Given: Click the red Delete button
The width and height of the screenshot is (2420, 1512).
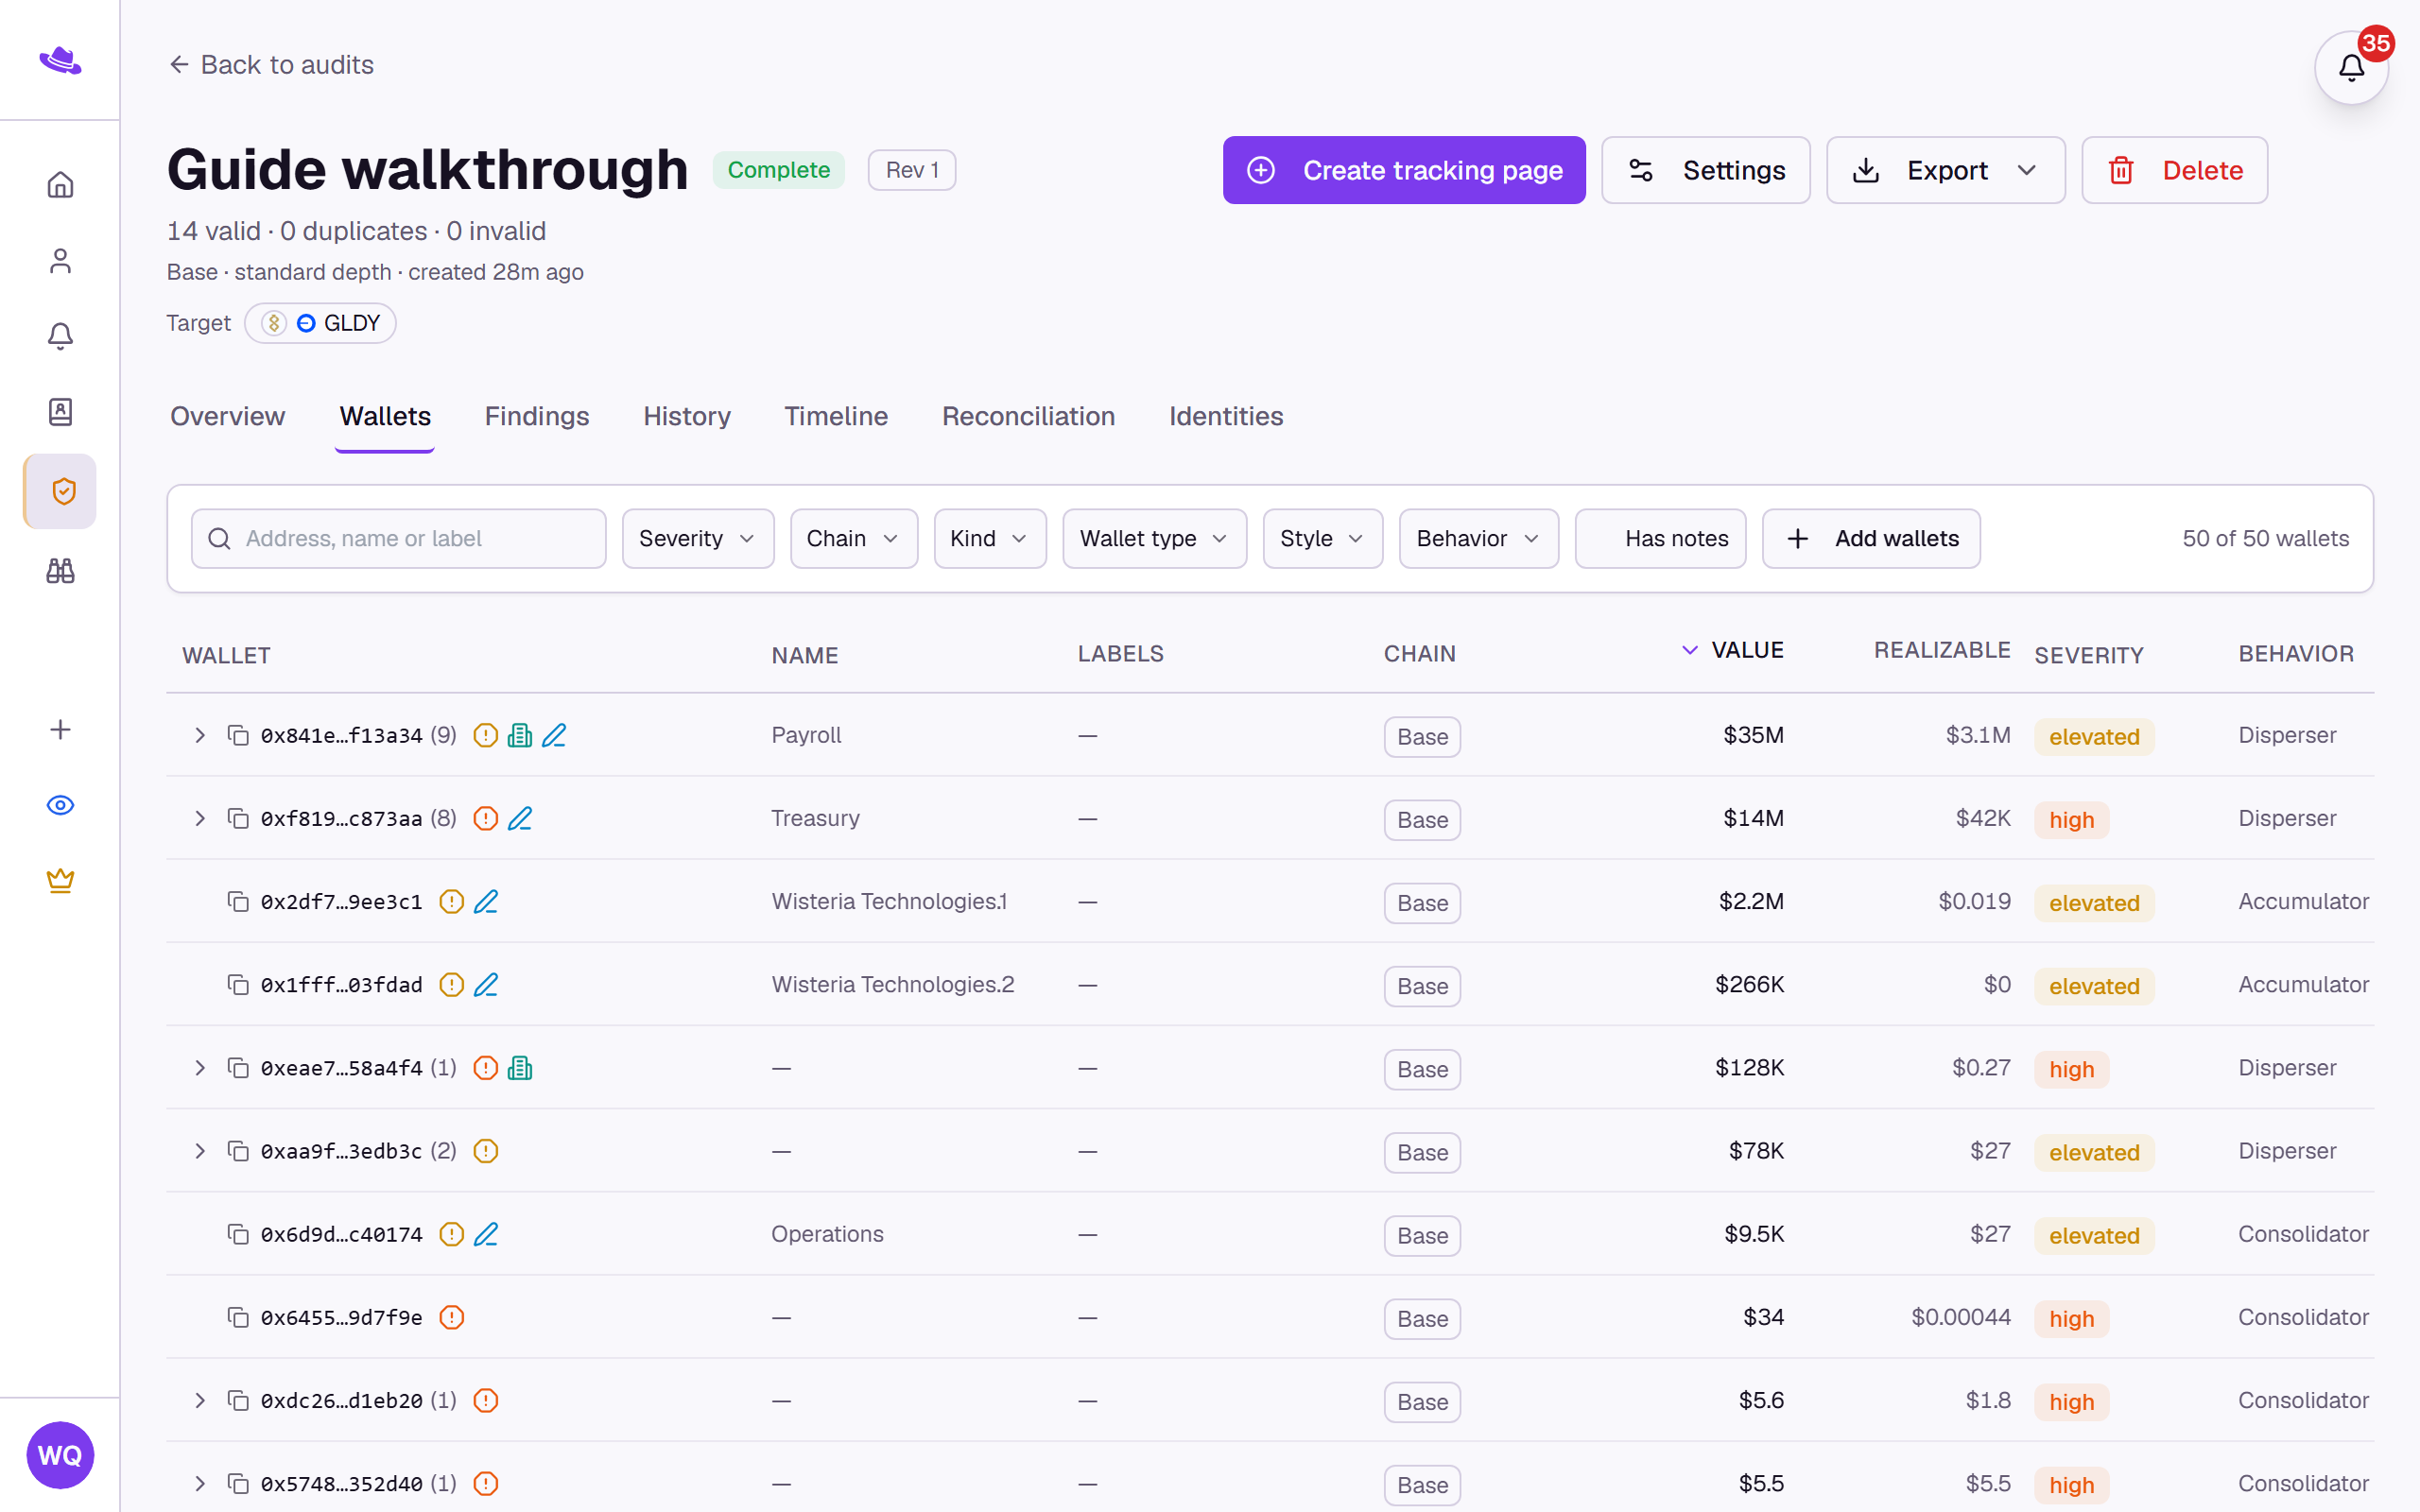Looking at the screenshot, I should click(x=2174, y=170).
